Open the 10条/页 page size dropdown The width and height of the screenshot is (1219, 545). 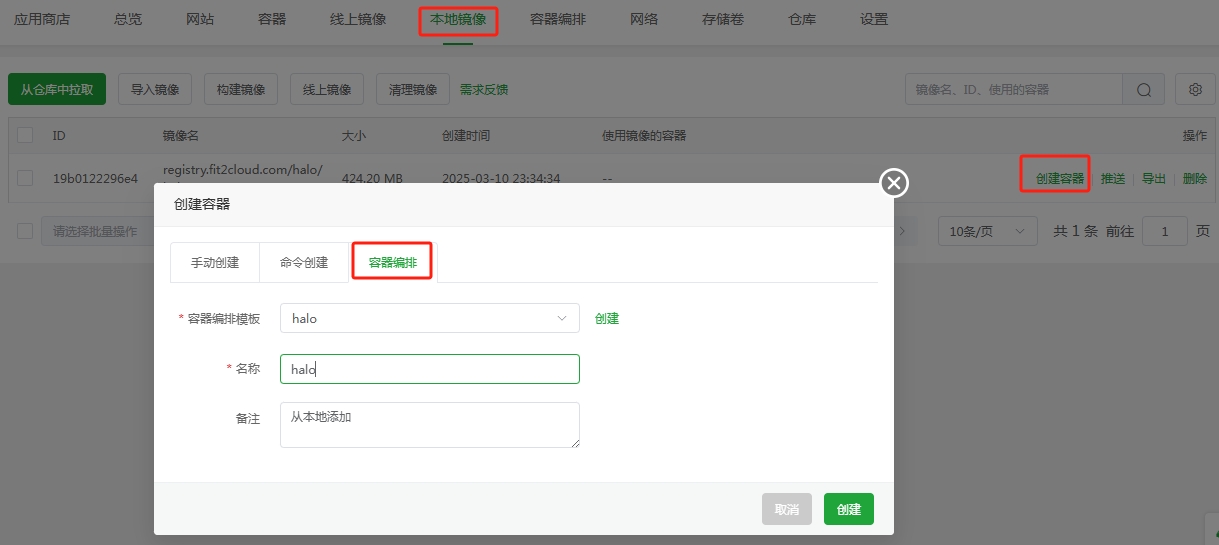[x=987, y=231]
